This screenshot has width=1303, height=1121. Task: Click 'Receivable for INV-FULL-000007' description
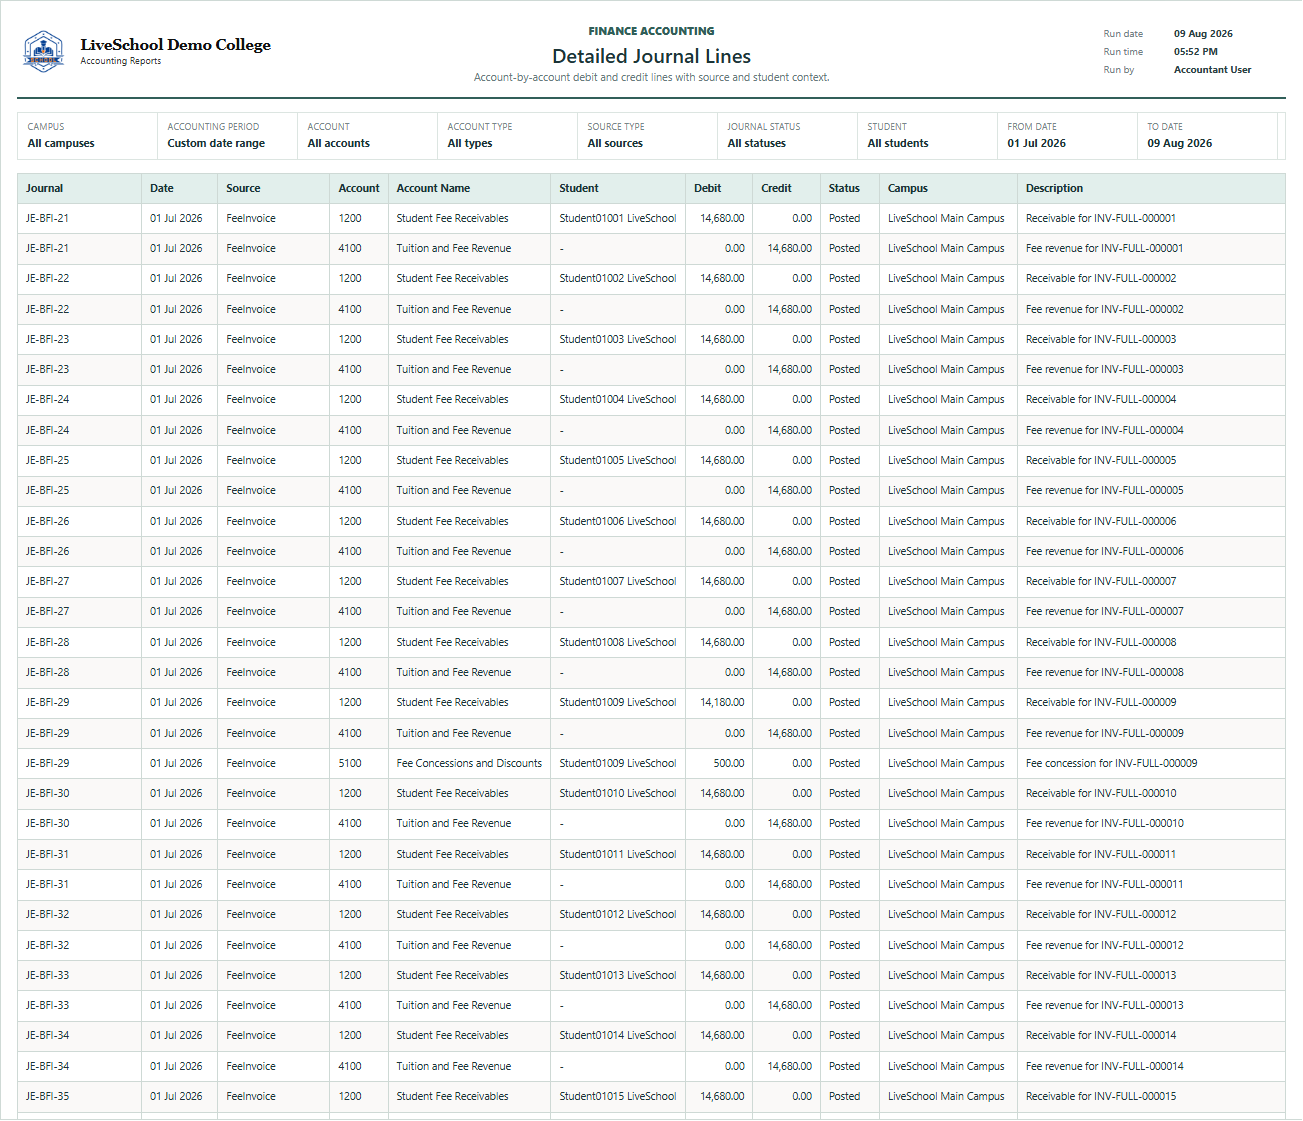(1101, 581)
